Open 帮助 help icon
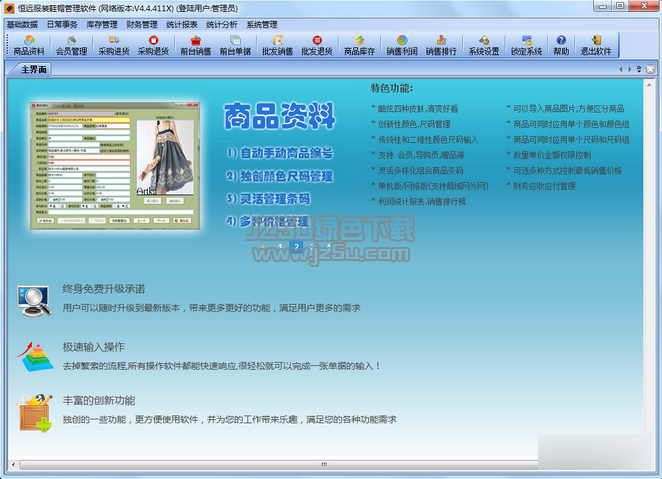This screenshot has width=662, height=479. point(561,45)
